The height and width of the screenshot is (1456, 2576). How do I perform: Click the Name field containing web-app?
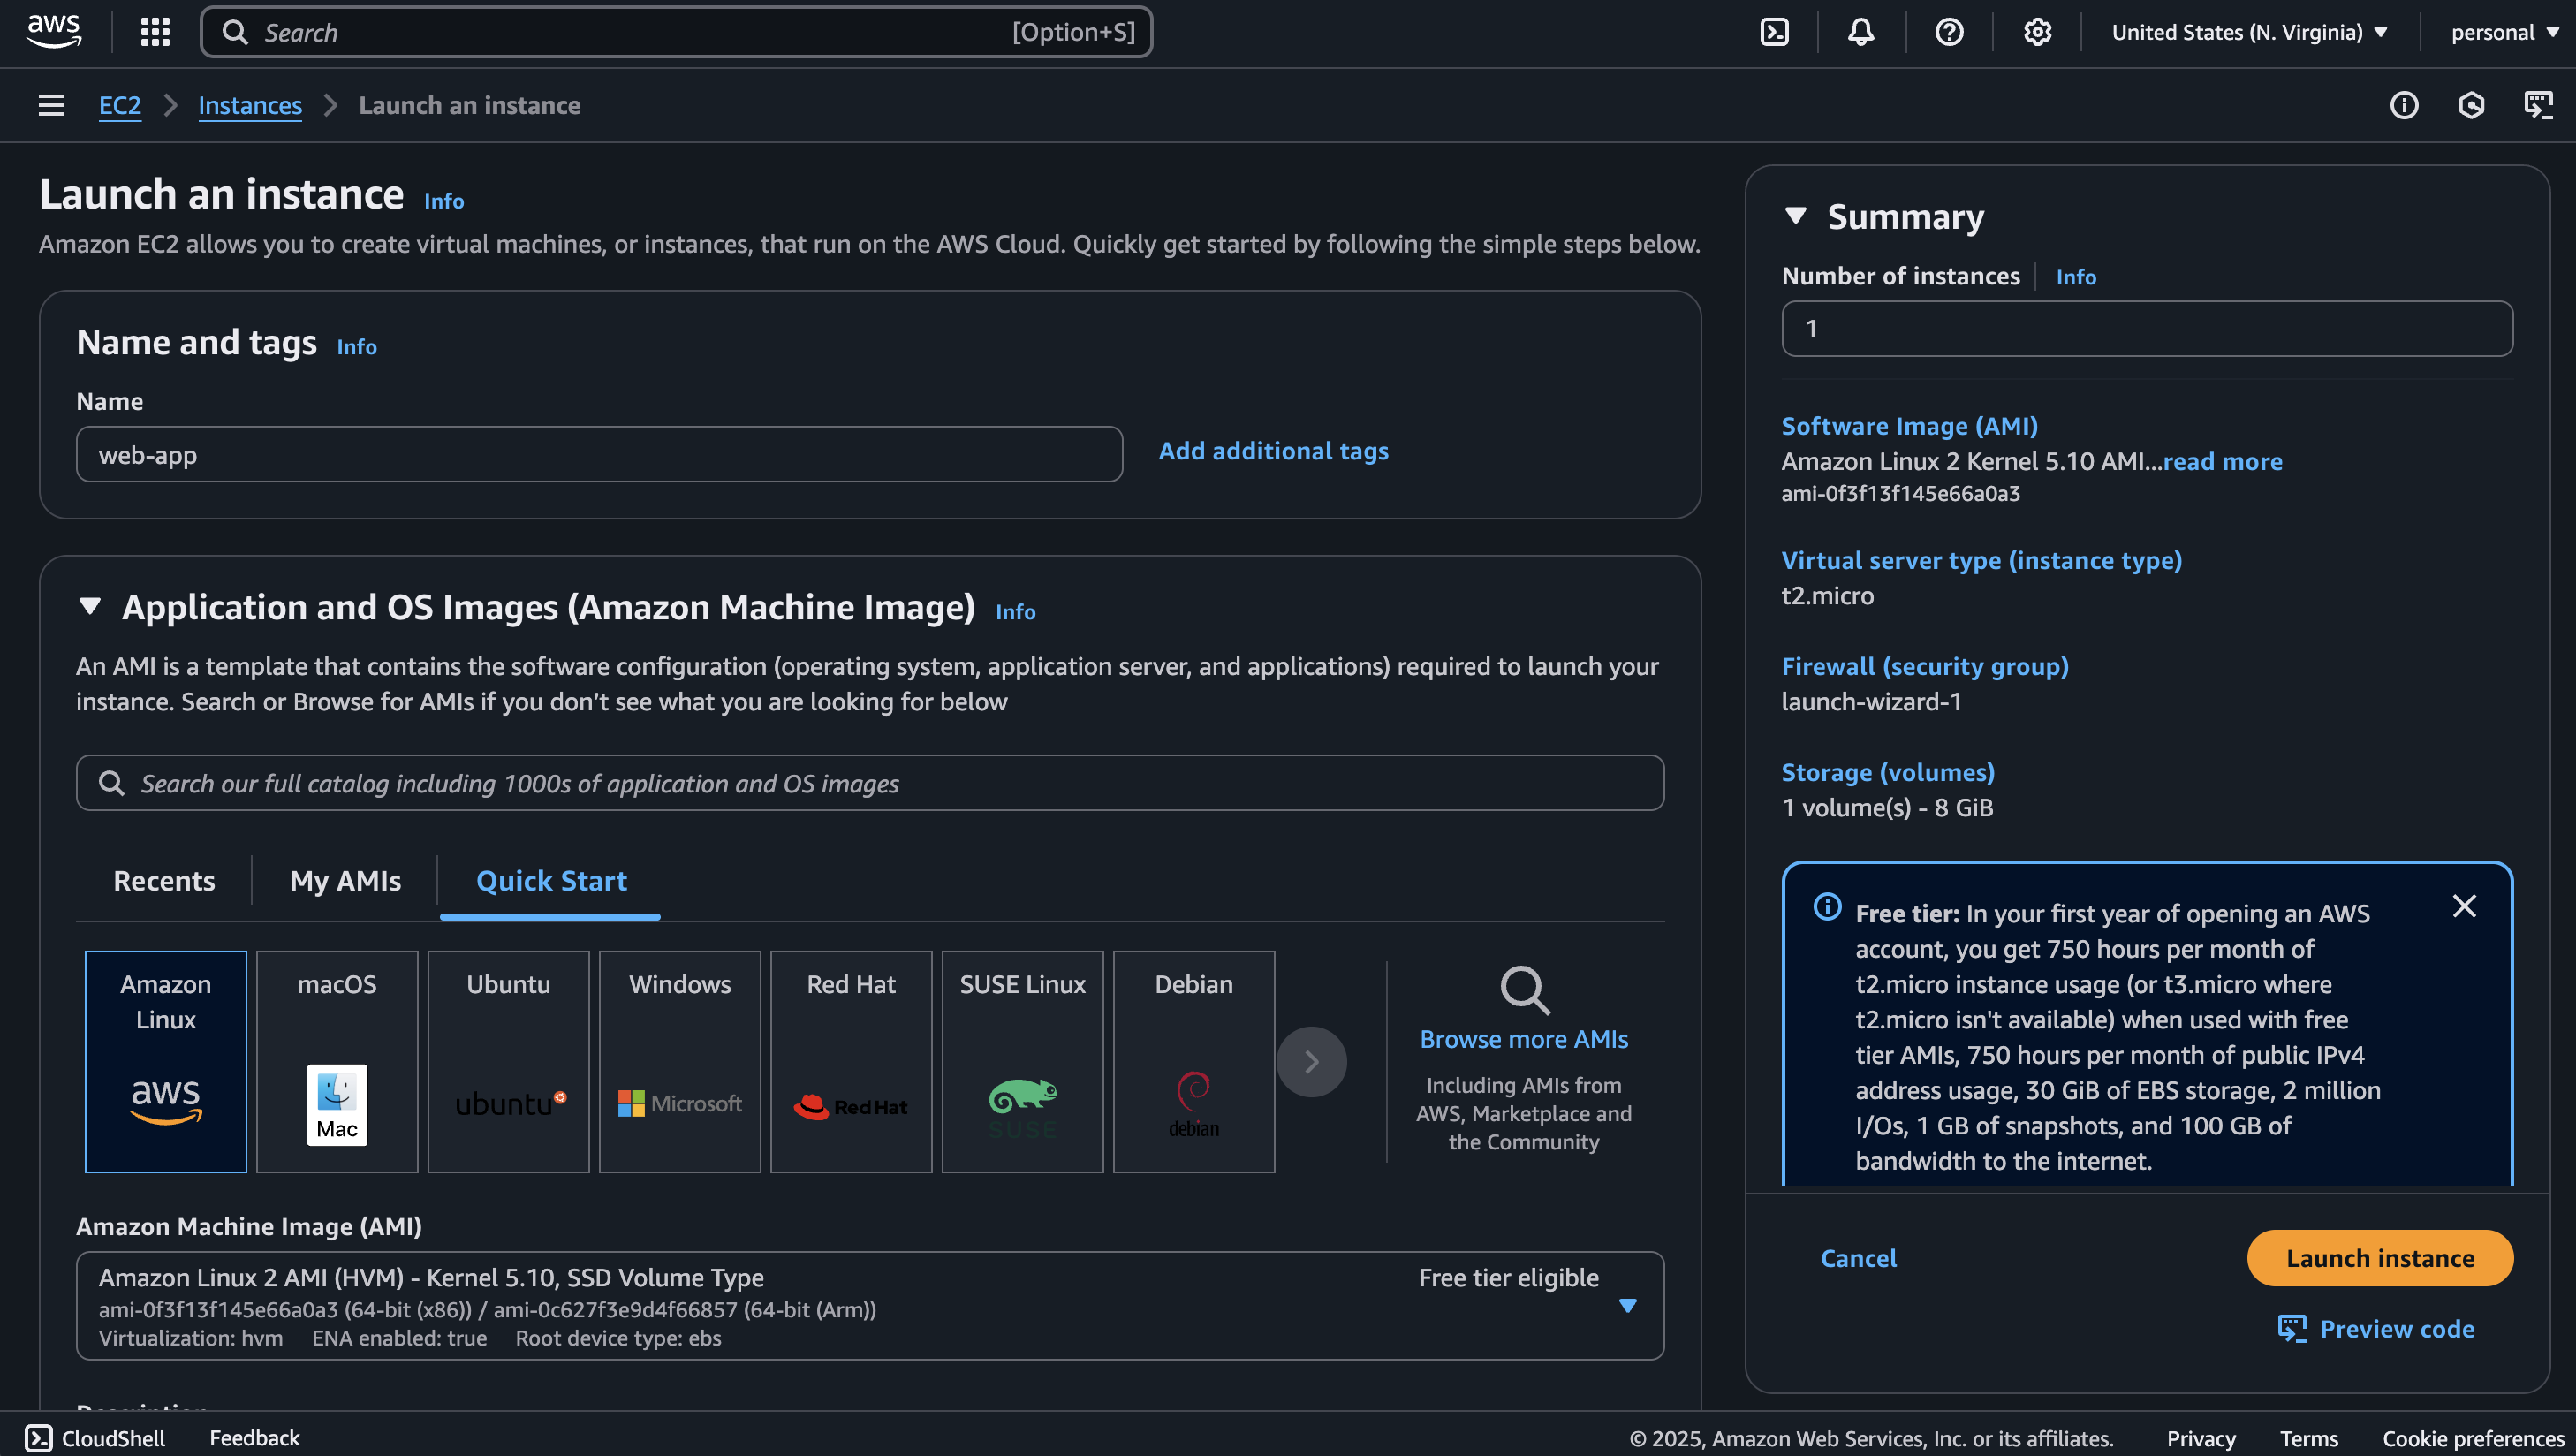[x=599, y=455]
